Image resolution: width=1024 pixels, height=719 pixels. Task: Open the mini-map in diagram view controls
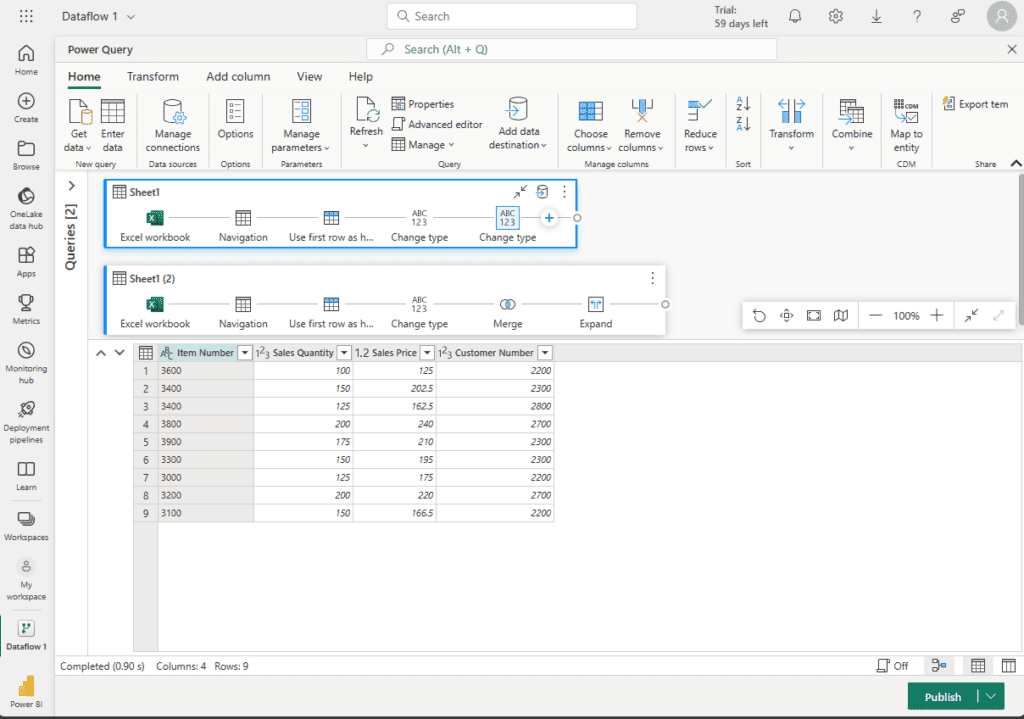841,315
